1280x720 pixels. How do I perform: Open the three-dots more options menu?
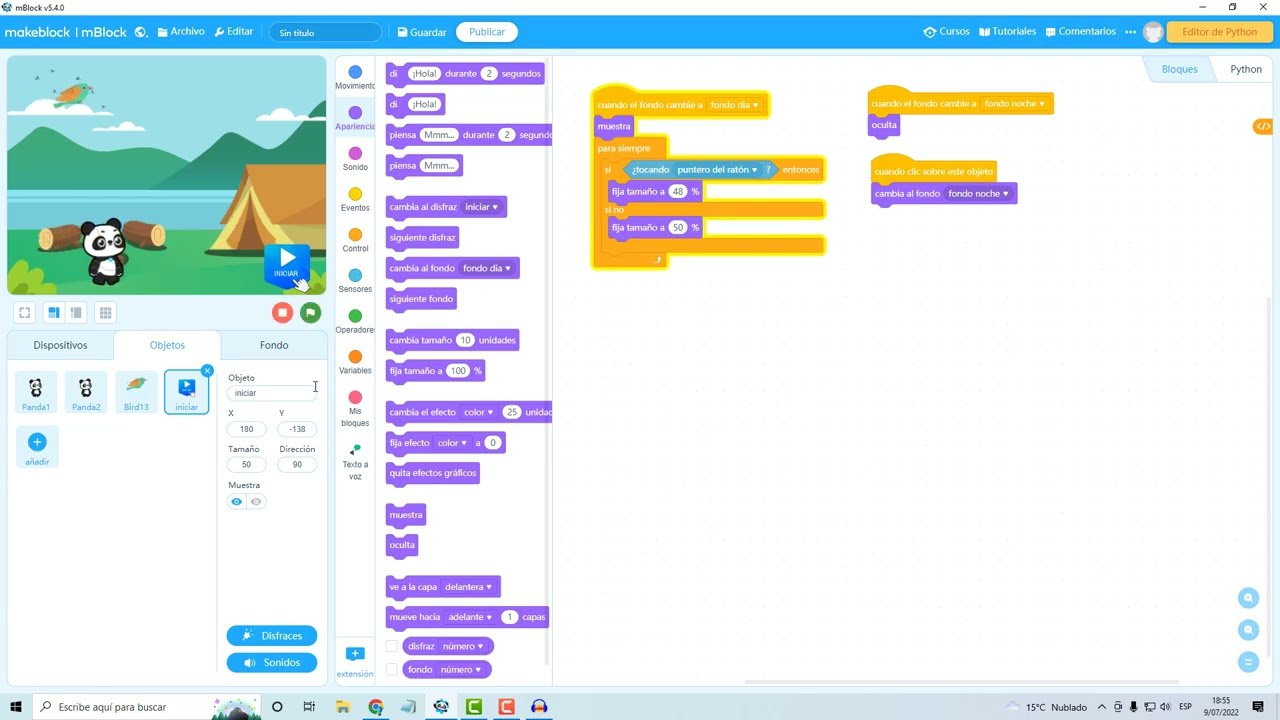1130,32
